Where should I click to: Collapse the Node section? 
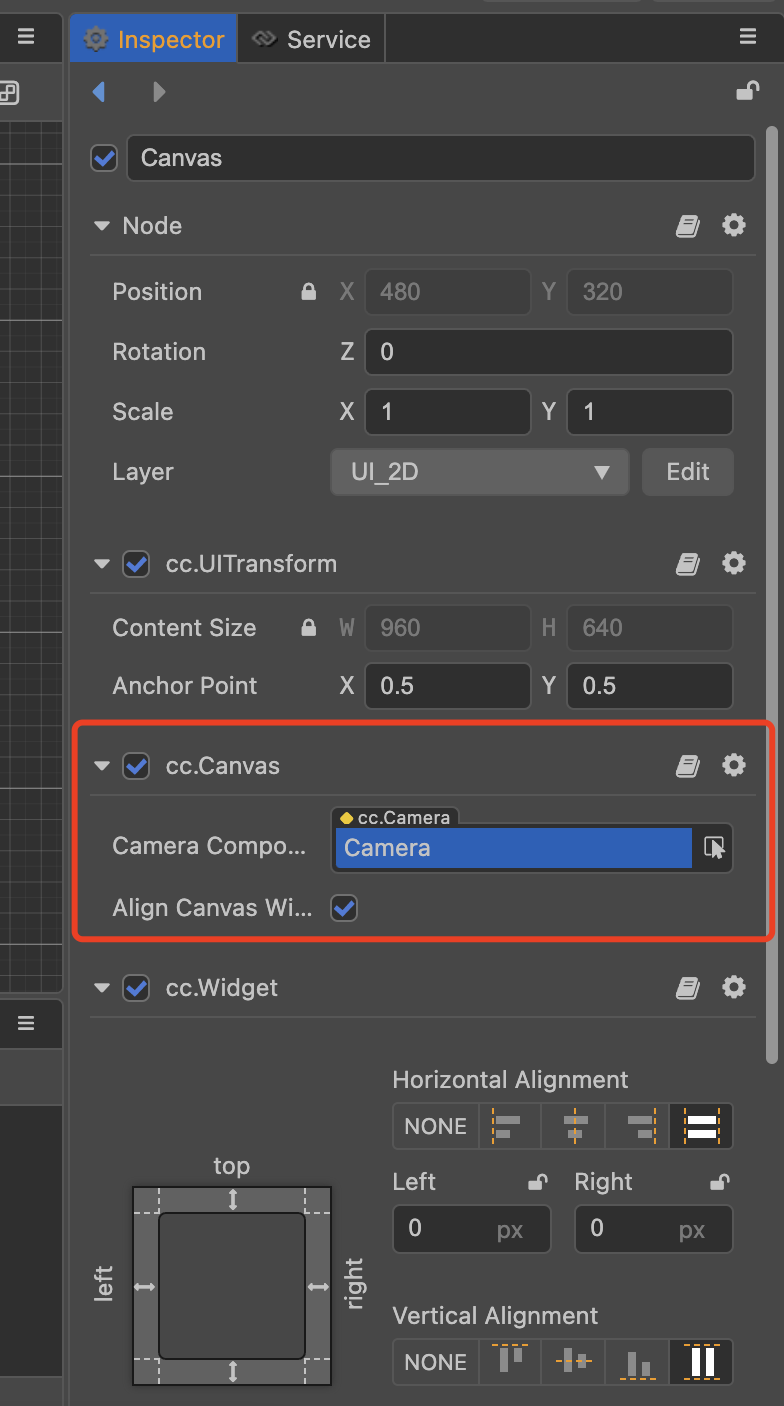(x=101, y=226)
